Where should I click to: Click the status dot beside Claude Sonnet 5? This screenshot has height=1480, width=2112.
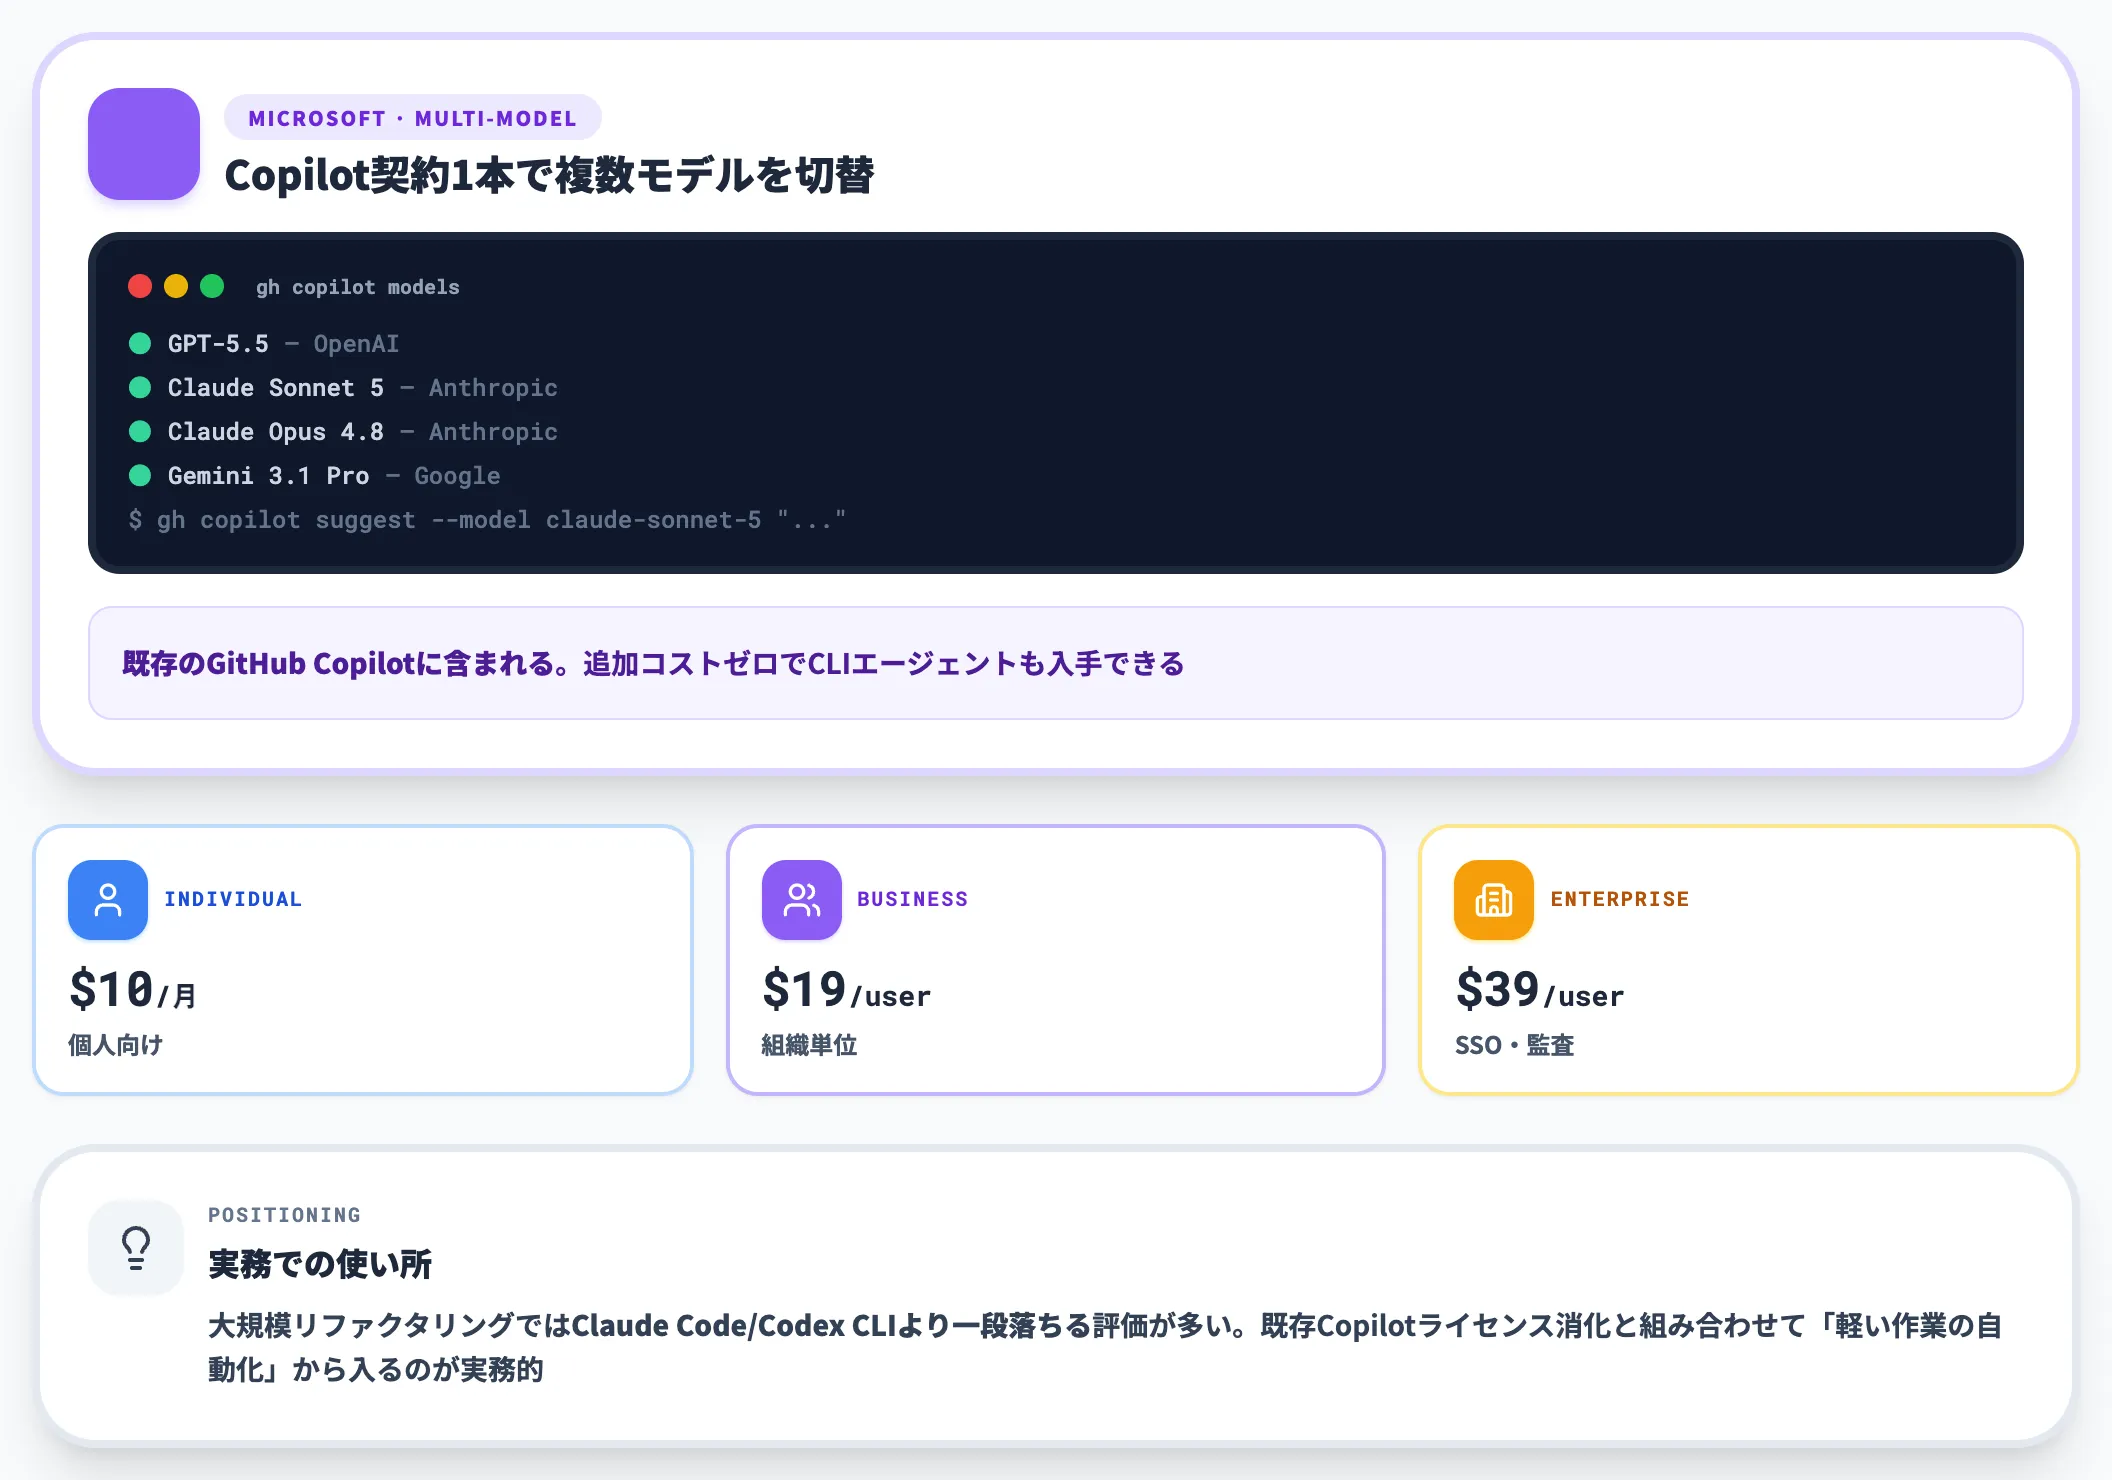tap(140, 388)
